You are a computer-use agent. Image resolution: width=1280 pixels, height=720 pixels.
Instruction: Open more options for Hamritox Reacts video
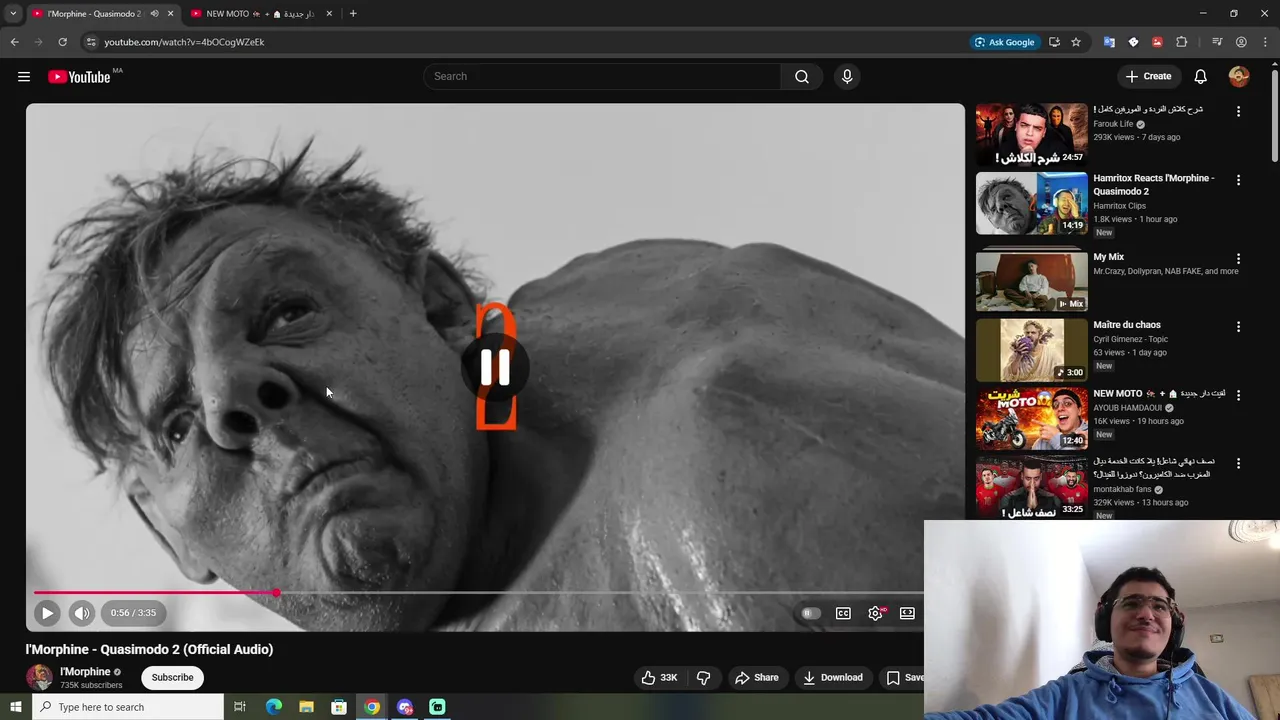tap(1238, 180)
